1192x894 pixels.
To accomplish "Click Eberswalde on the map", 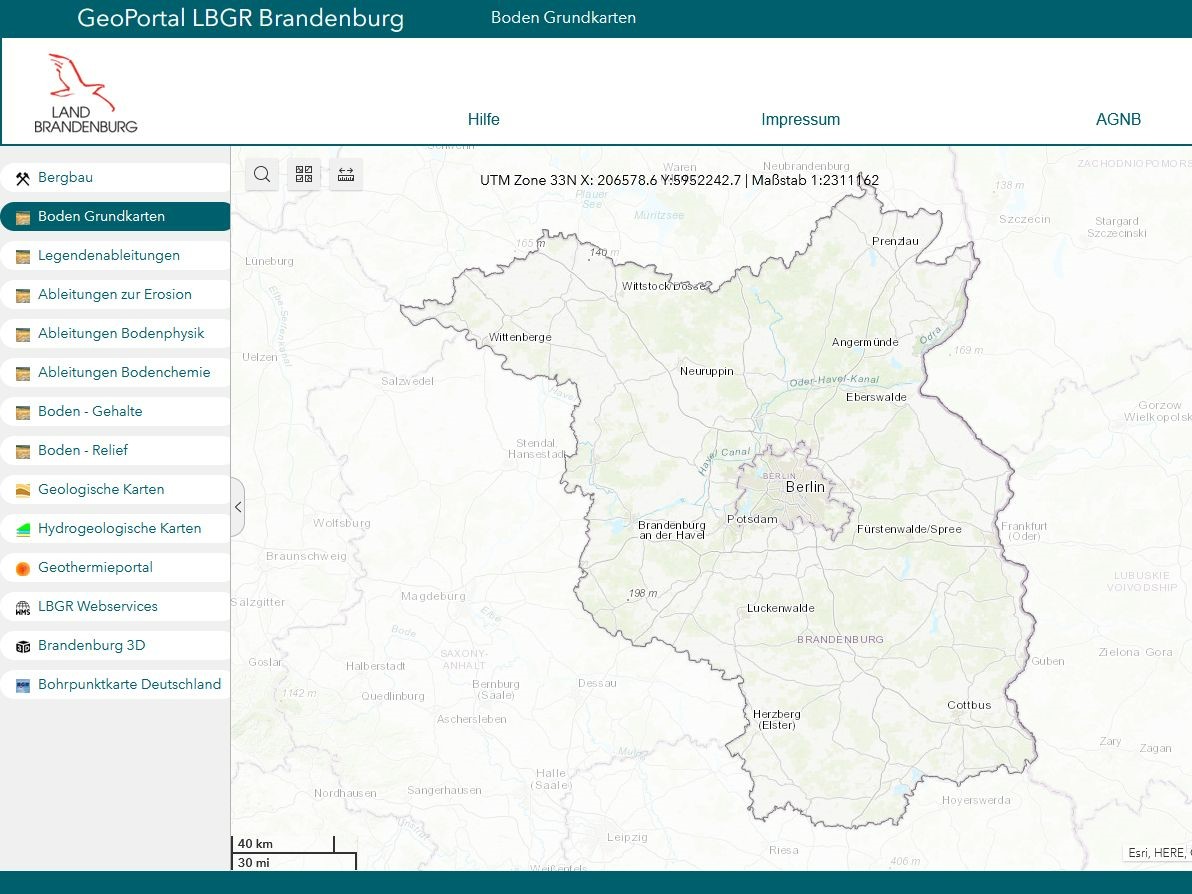I will coord(876,397).
